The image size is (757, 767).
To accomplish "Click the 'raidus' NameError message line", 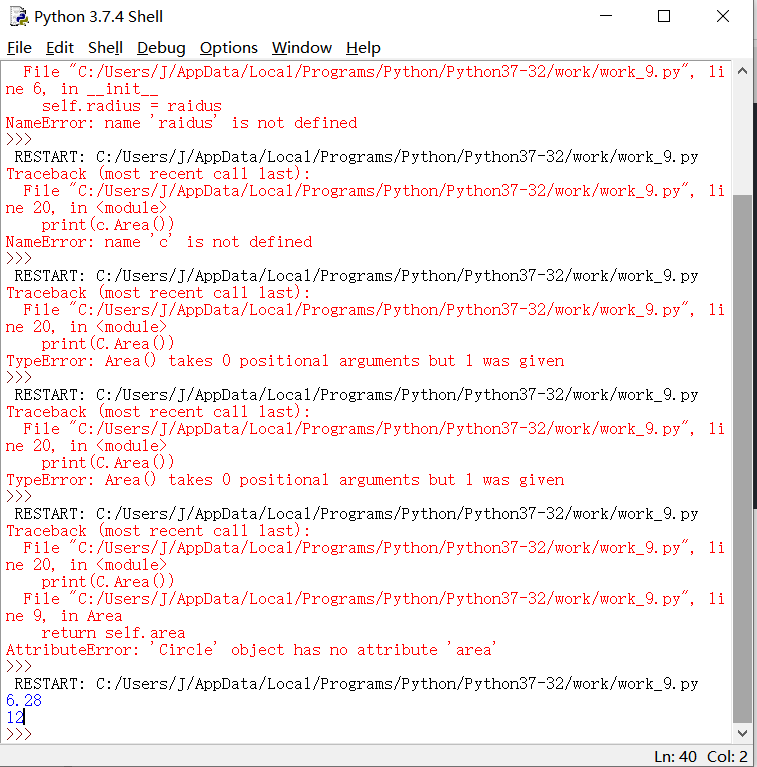I will click(181, 123).
